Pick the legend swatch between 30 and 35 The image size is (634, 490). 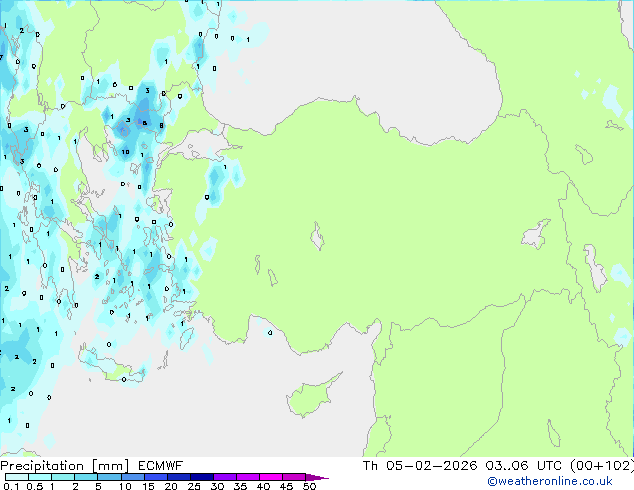[x=225, y=477]
